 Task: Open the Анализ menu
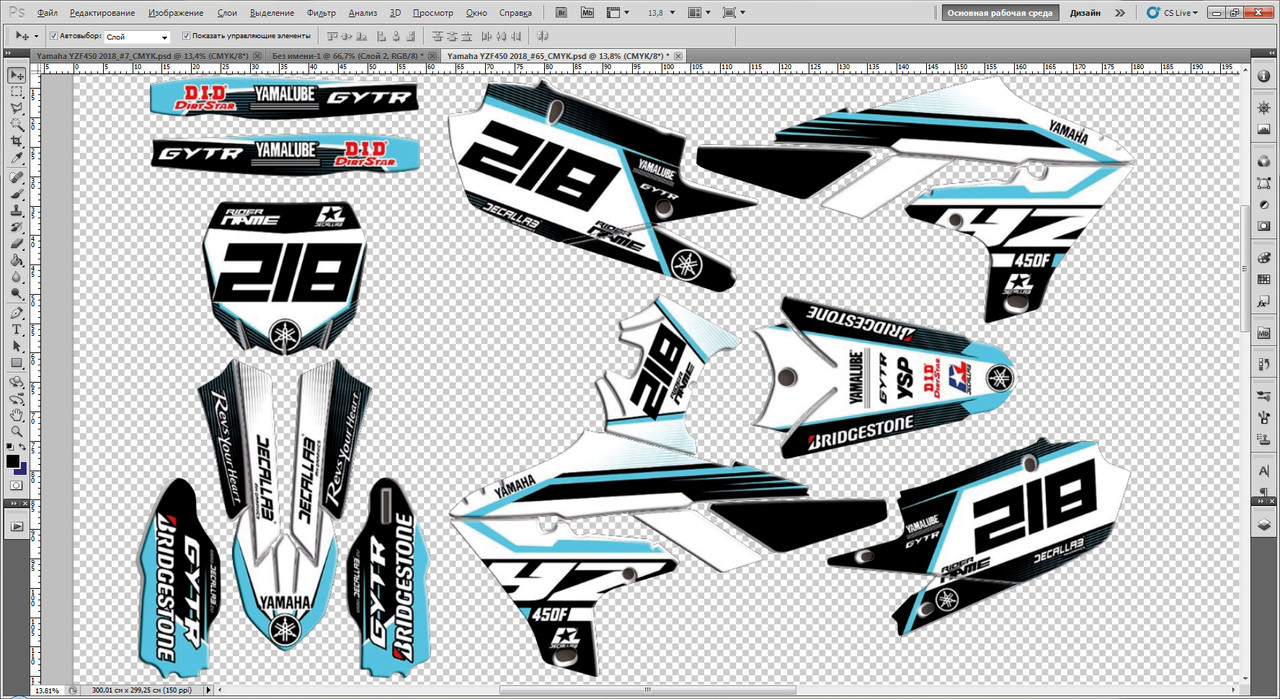[363, 13]
